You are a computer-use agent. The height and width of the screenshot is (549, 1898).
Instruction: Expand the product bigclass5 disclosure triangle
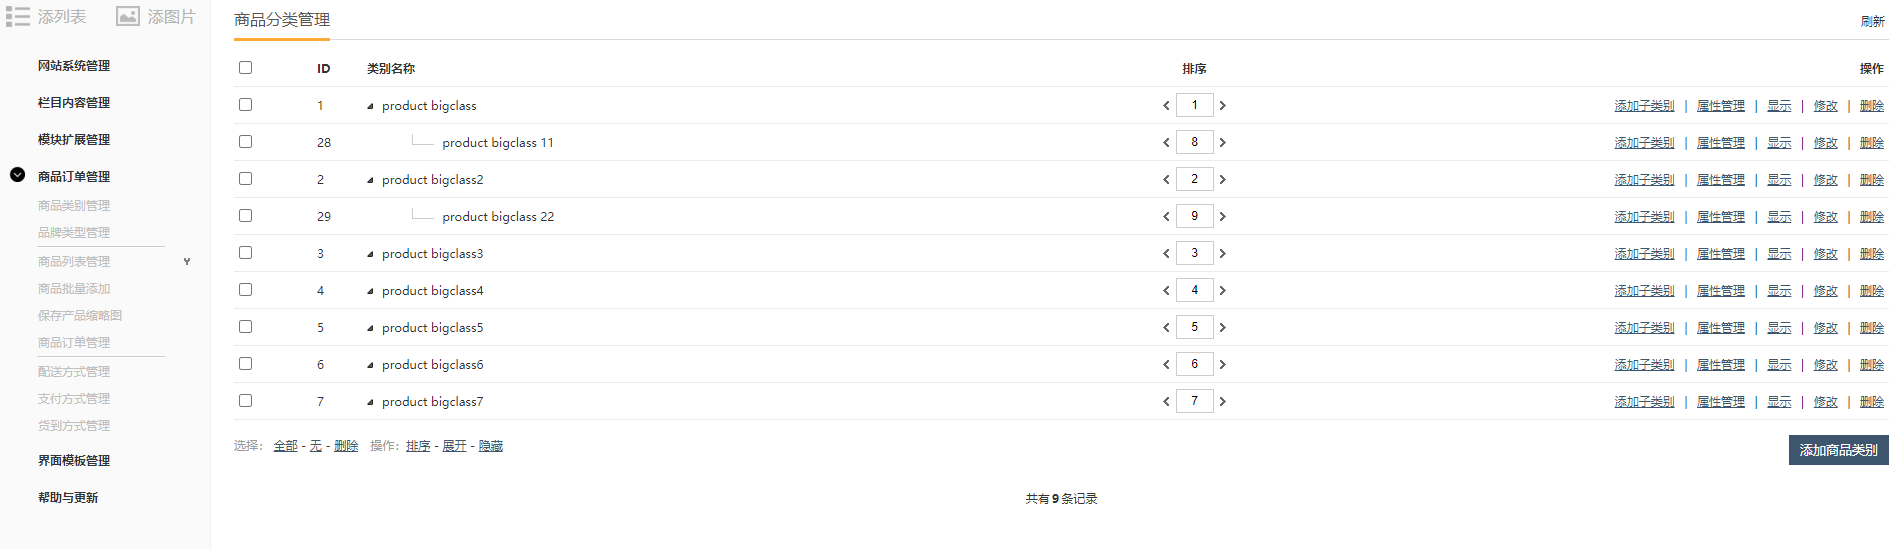point(370,328)
